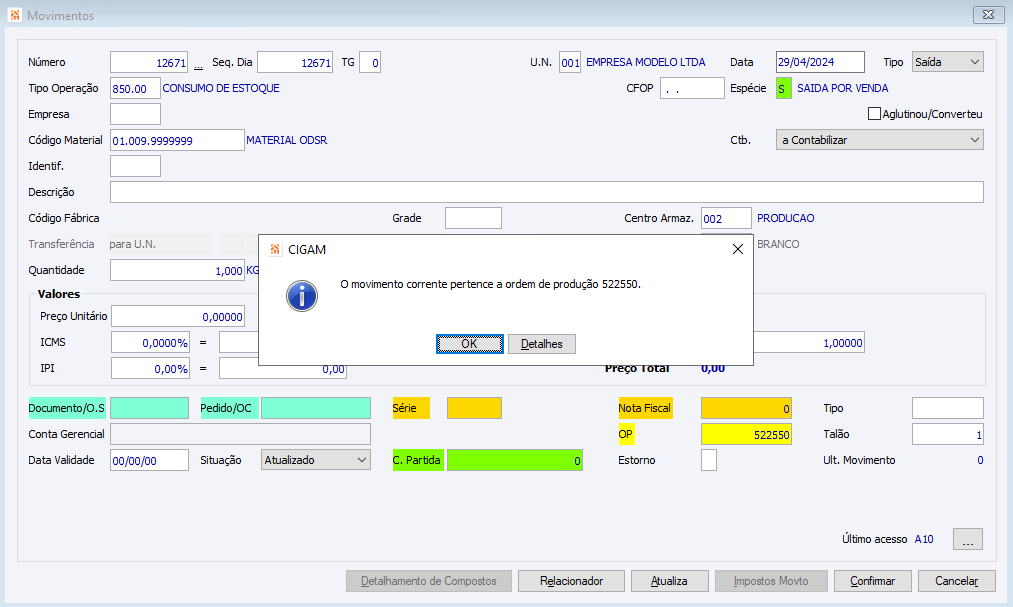The image size is (1013, 607).
Task: Click the green C. Partida field
Action: tap(515, 460)
